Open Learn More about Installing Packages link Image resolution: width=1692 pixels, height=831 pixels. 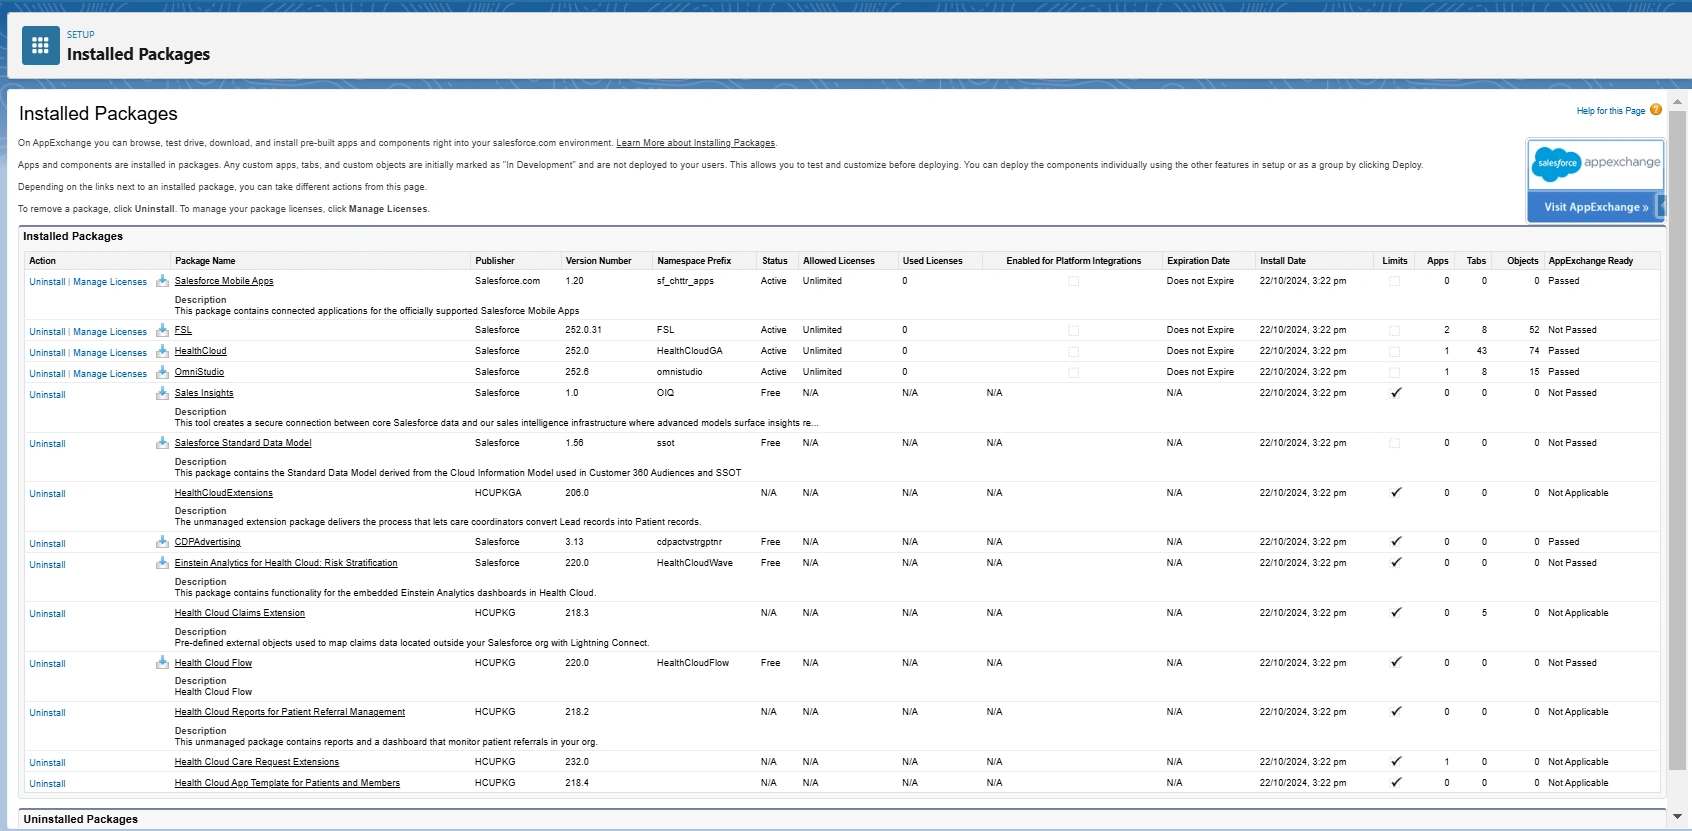(695, 143)
